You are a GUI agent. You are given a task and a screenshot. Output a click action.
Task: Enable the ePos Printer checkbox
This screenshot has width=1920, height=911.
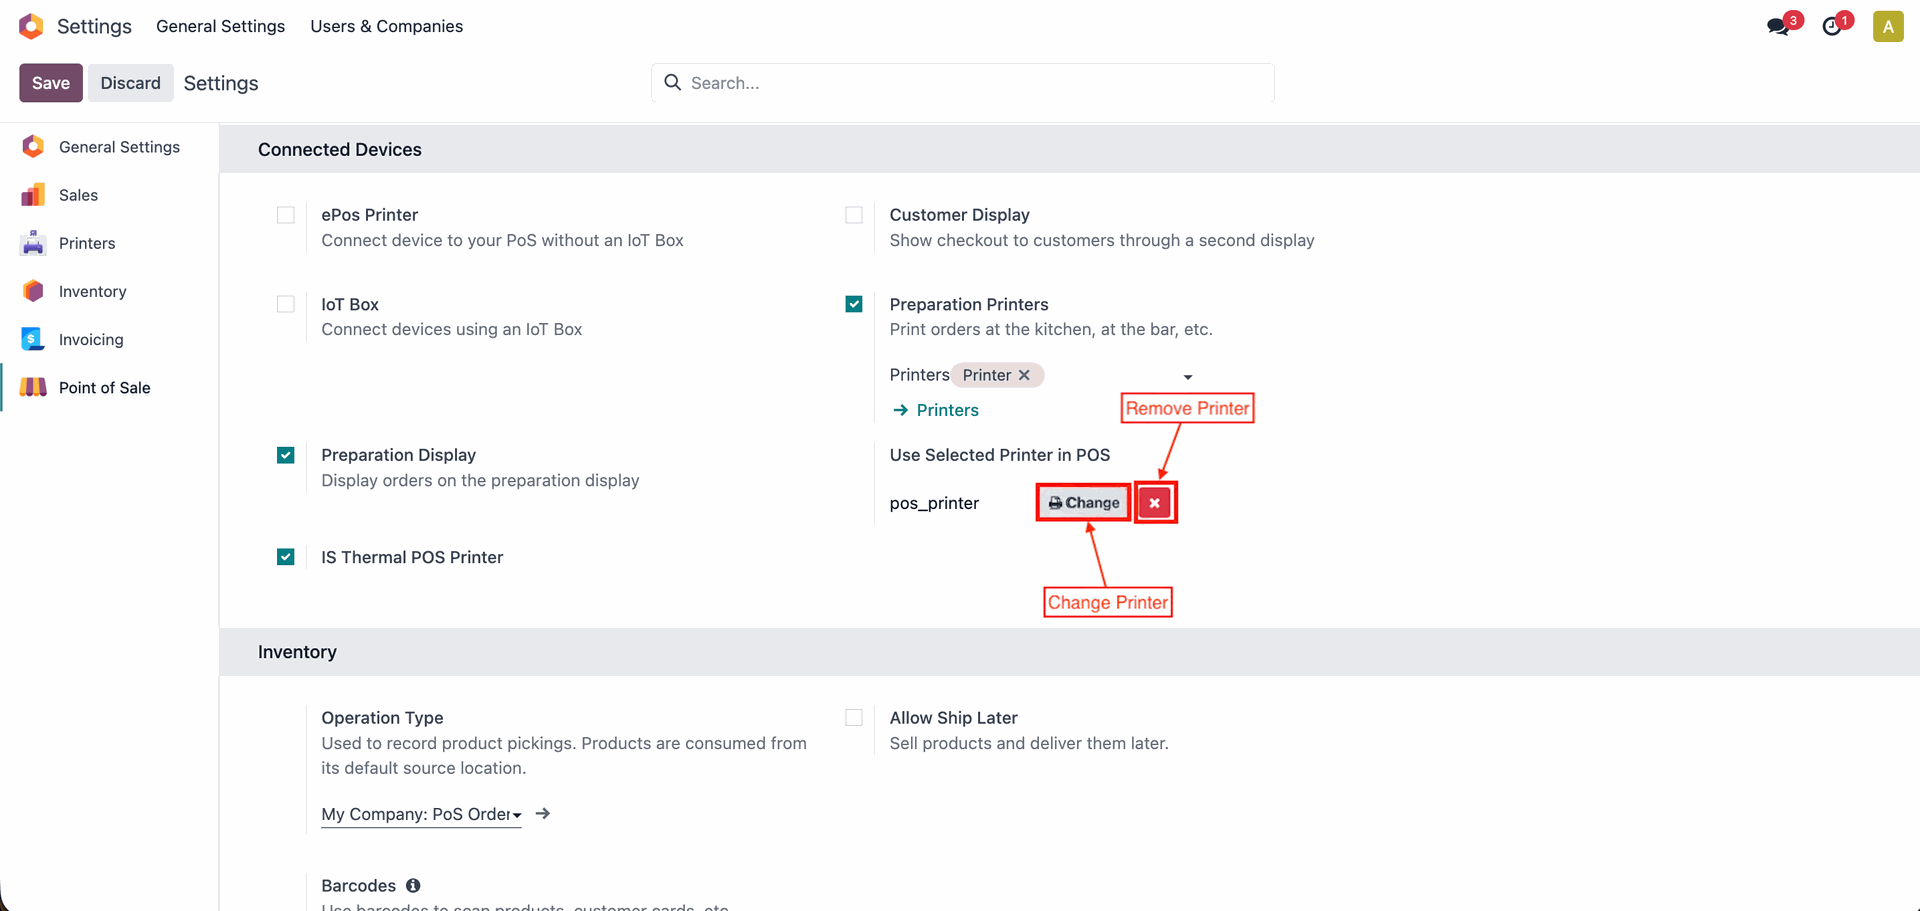pos(286,215)
